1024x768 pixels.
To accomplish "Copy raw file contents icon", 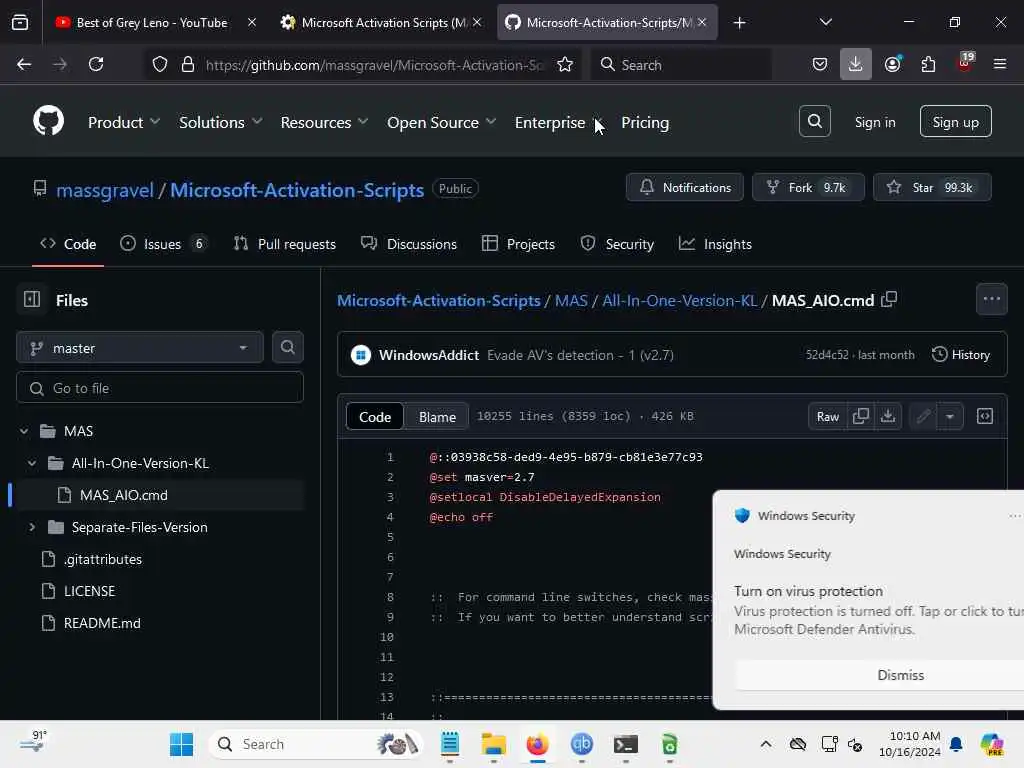I will [861, 416].
